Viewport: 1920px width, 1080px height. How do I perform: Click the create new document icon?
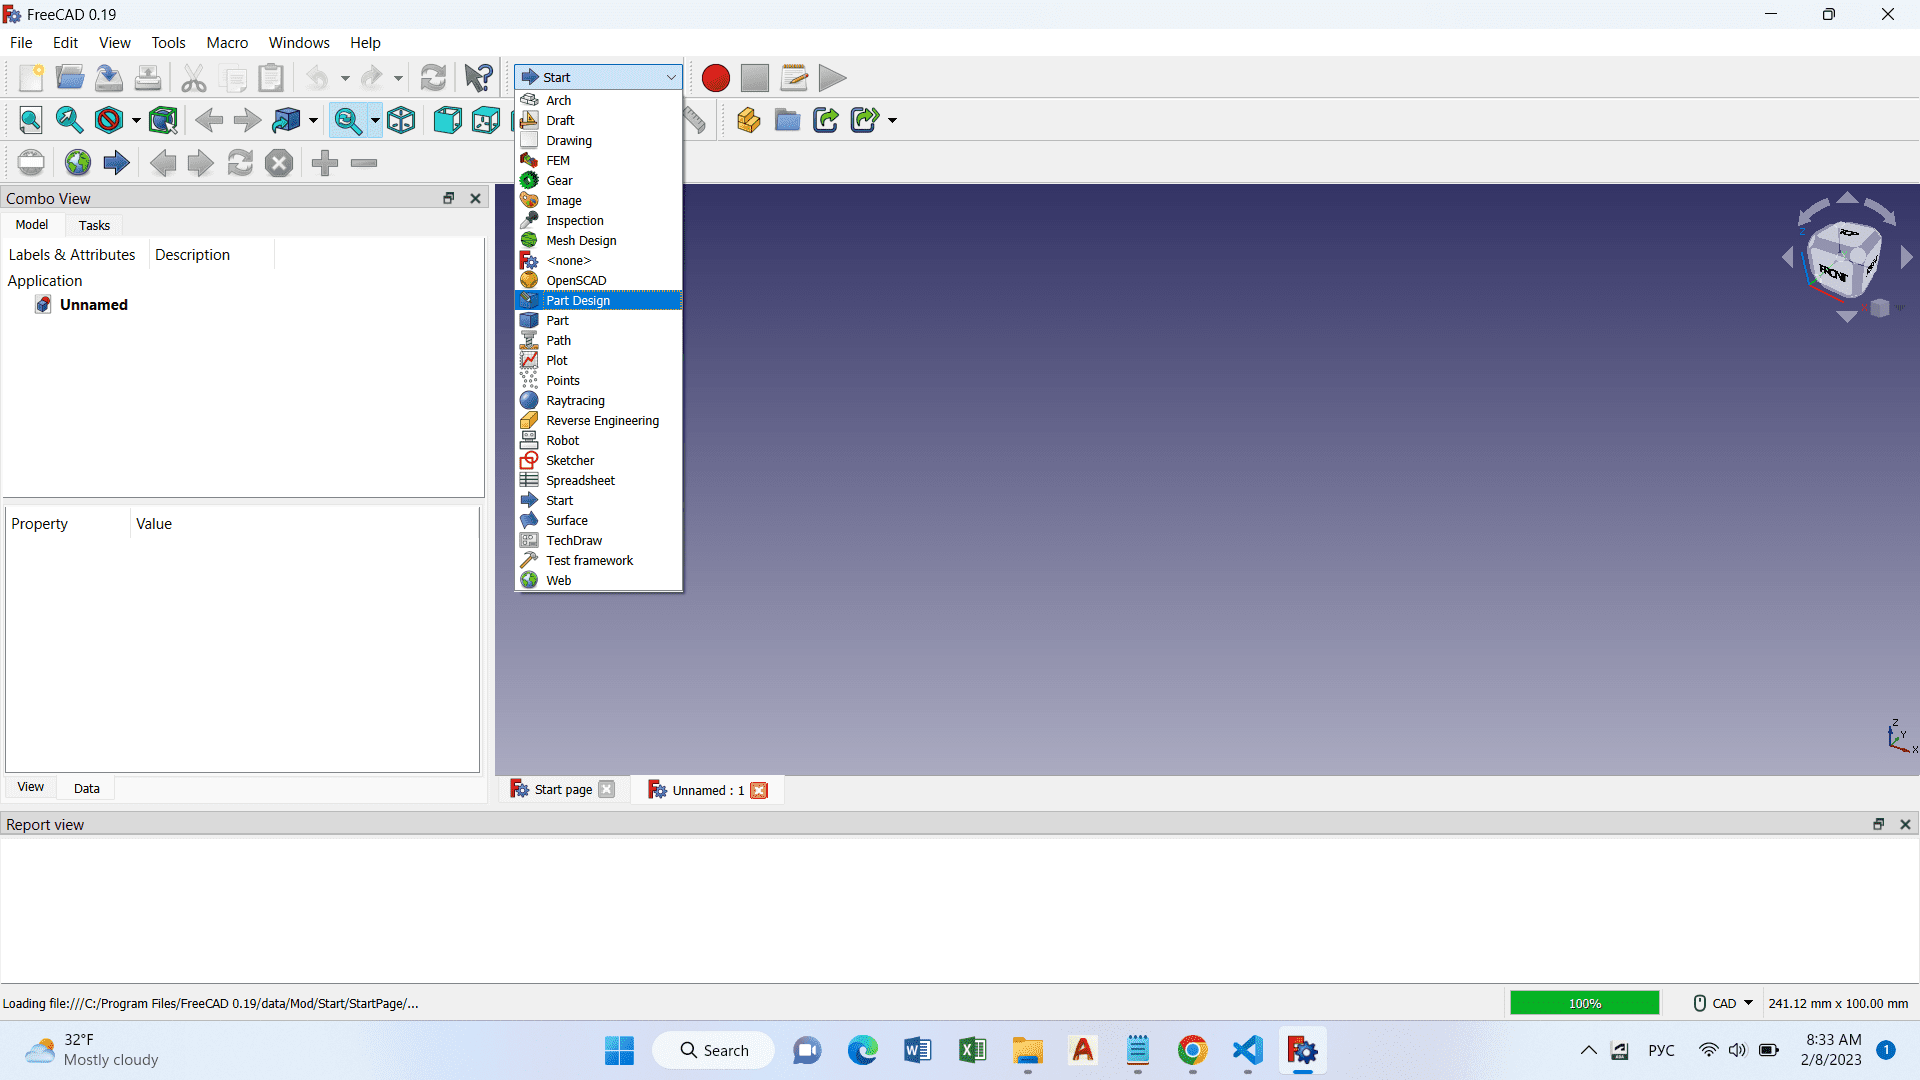coord(31,78)
